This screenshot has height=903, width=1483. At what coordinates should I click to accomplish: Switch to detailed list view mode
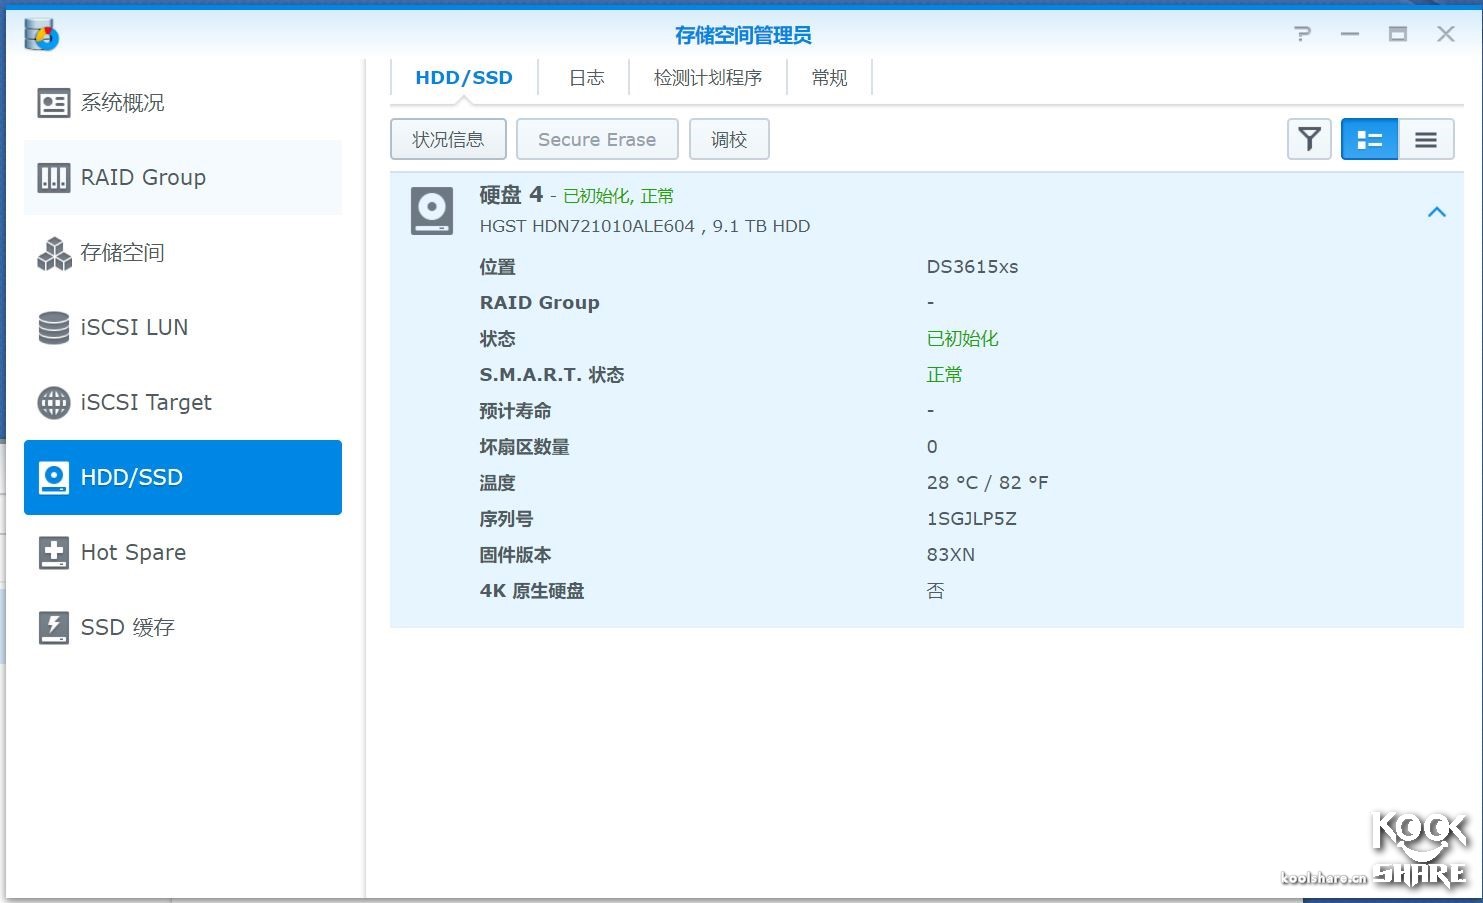point(1369,139)
